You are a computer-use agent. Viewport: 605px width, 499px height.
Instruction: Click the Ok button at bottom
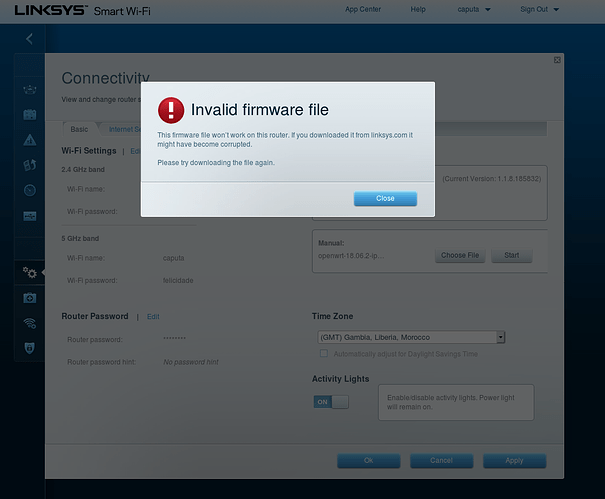[x=368, y=461]
